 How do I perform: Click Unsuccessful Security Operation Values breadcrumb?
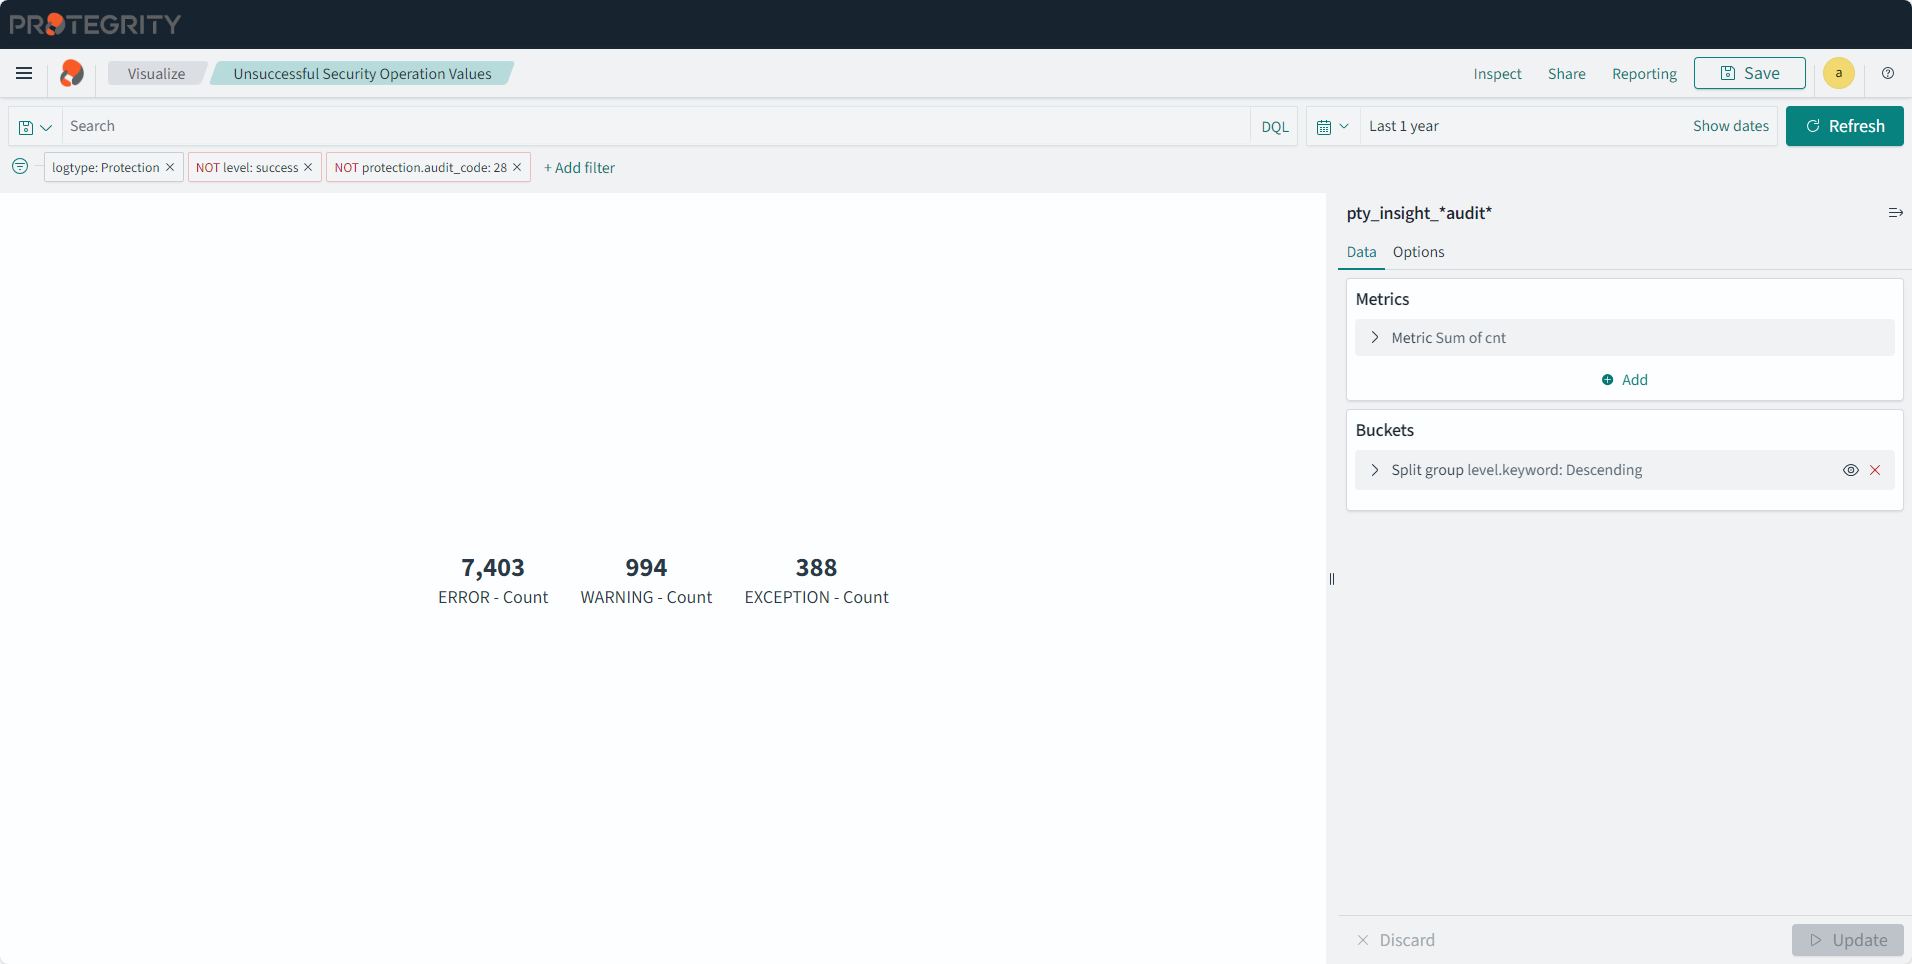[x=362, y=73]
